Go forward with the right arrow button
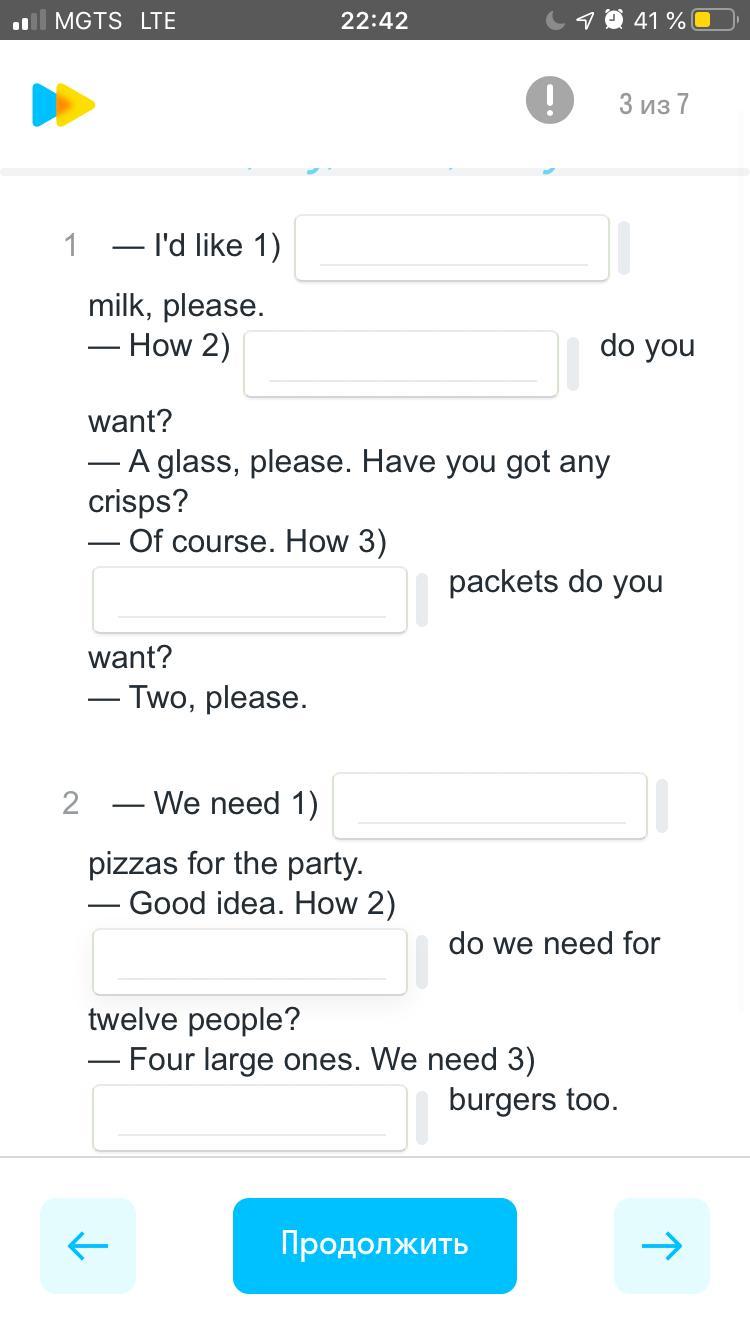Viewport: 750px width, 1334px height. tap(661, 1245)
